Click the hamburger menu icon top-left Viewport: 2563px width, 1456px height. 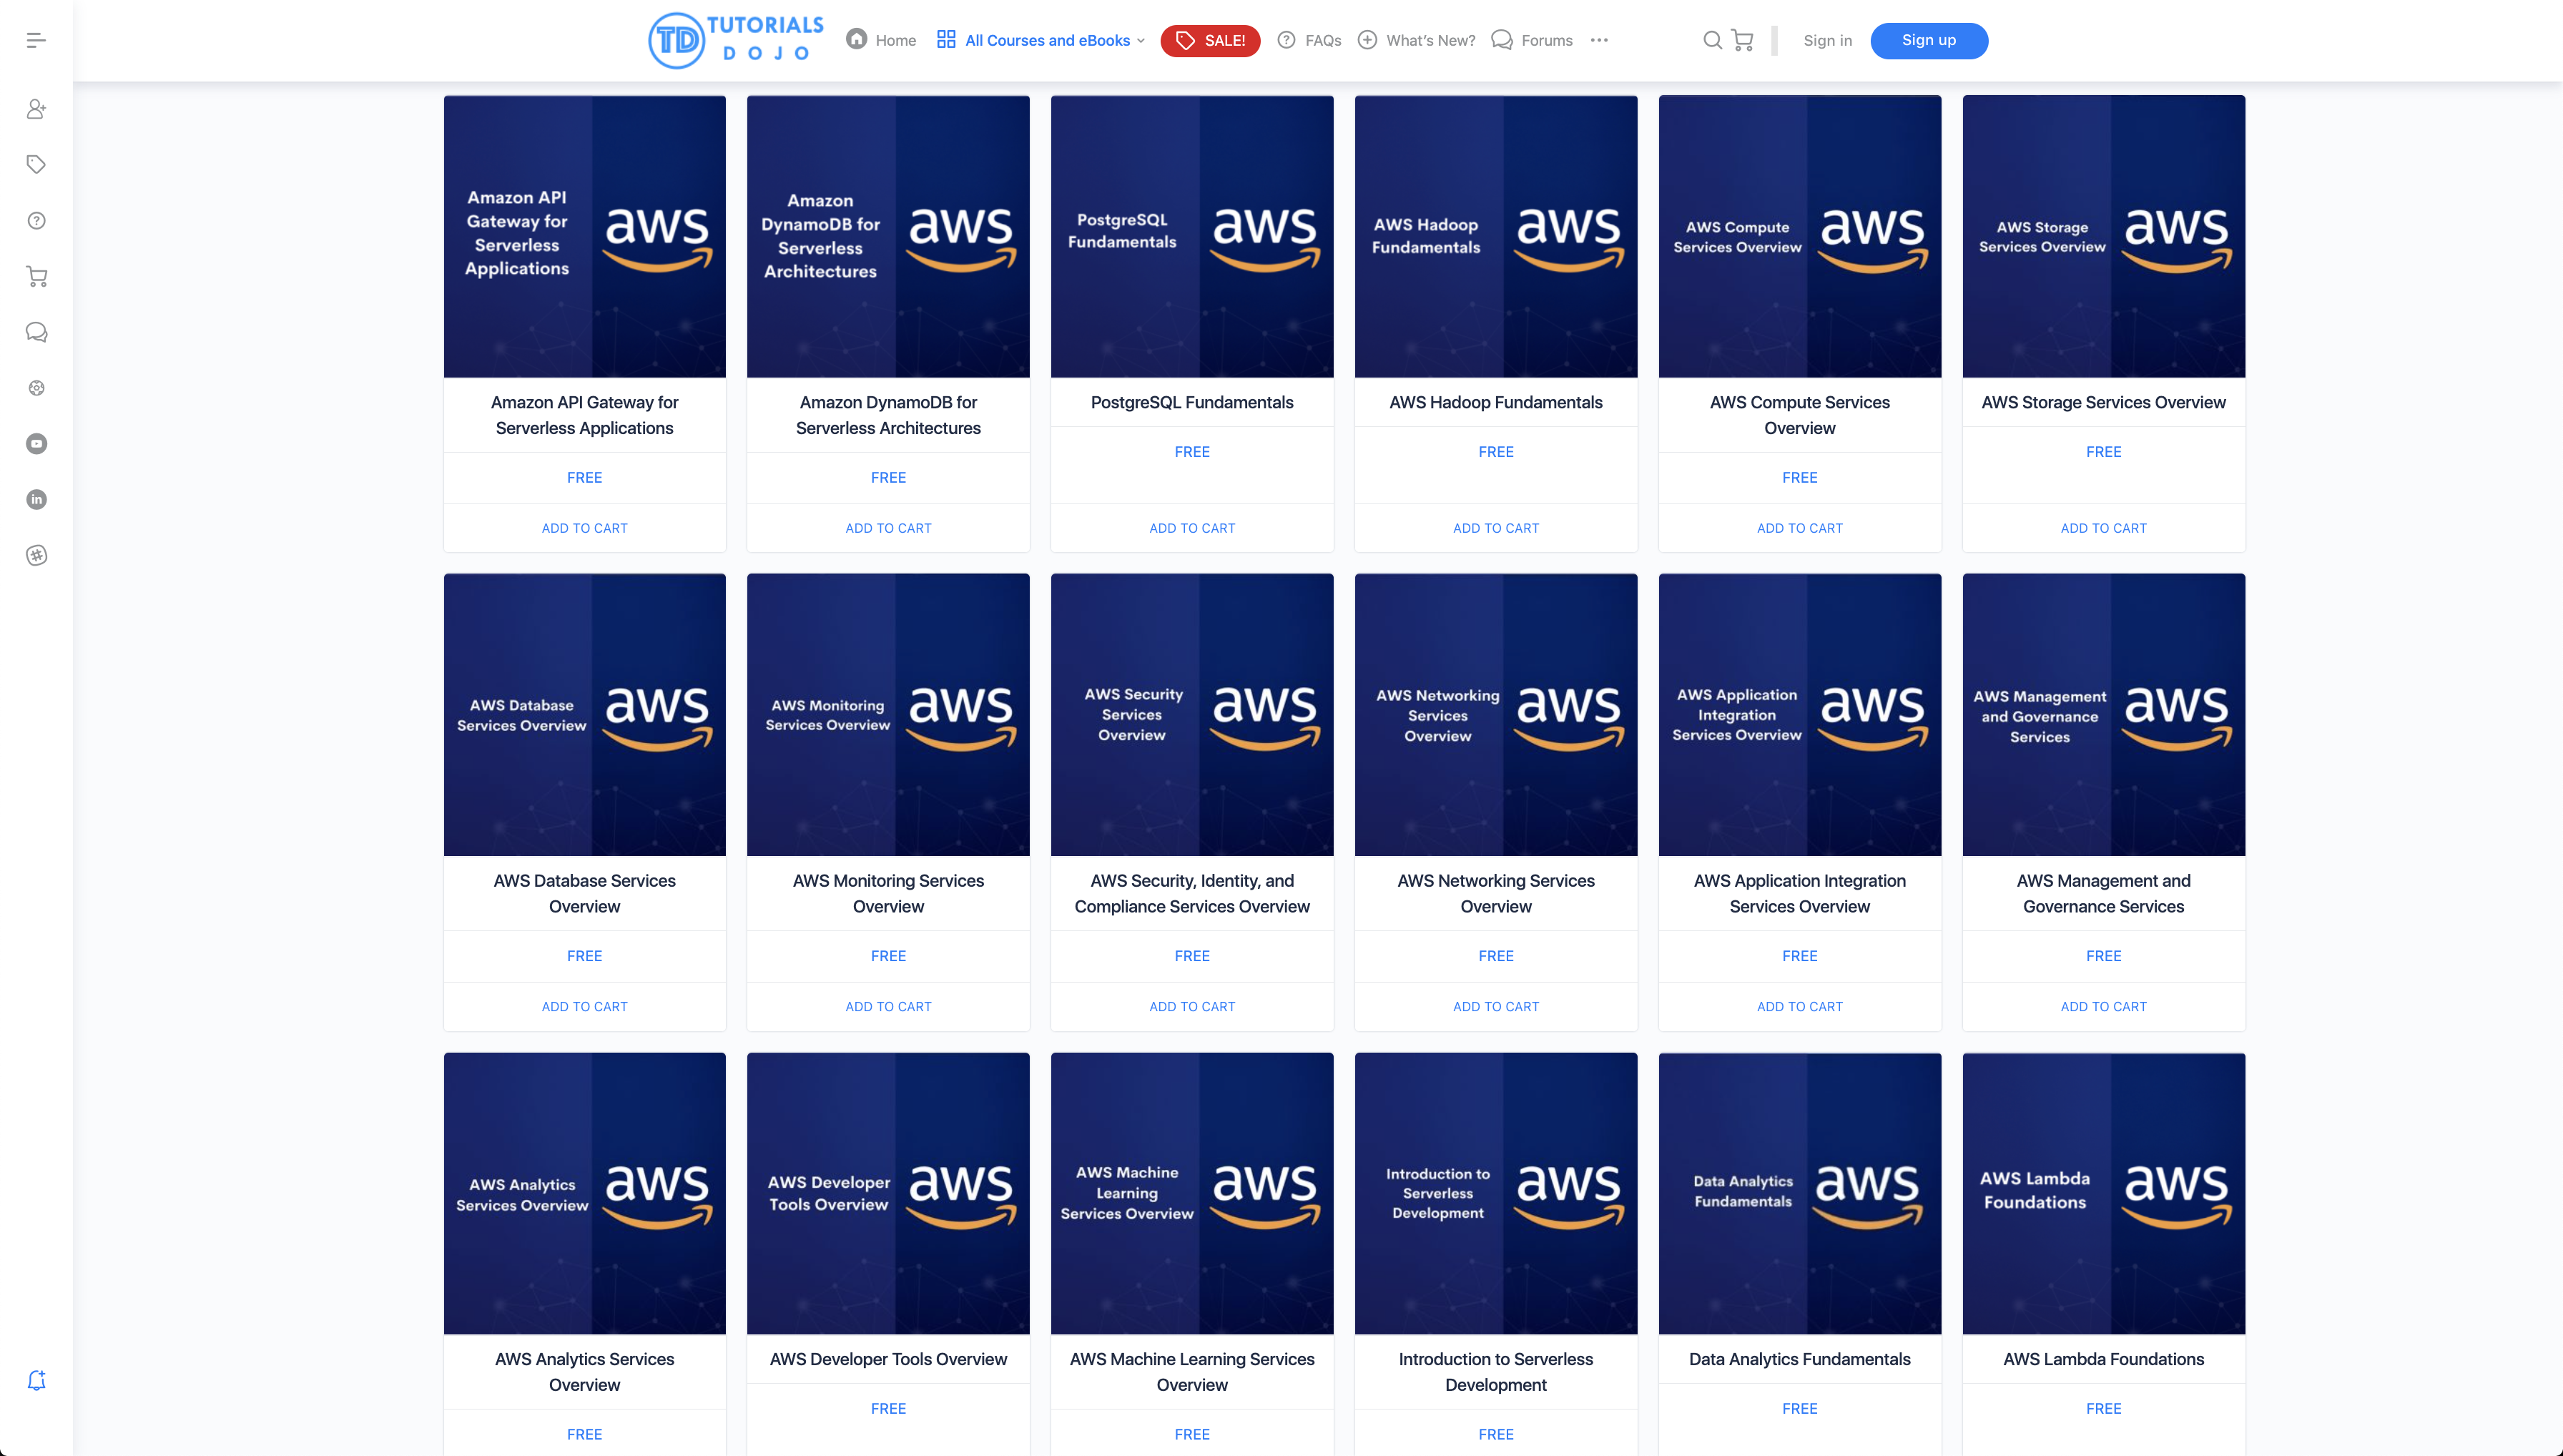click(x=35, y=39)
